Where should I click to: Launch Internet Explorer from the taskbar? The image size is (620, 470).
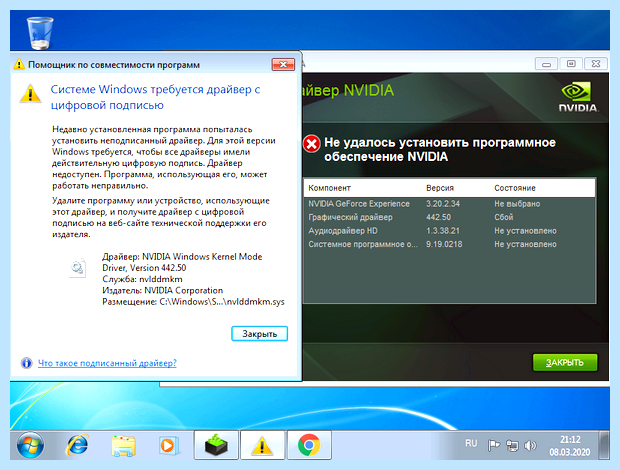click(77, 445)
